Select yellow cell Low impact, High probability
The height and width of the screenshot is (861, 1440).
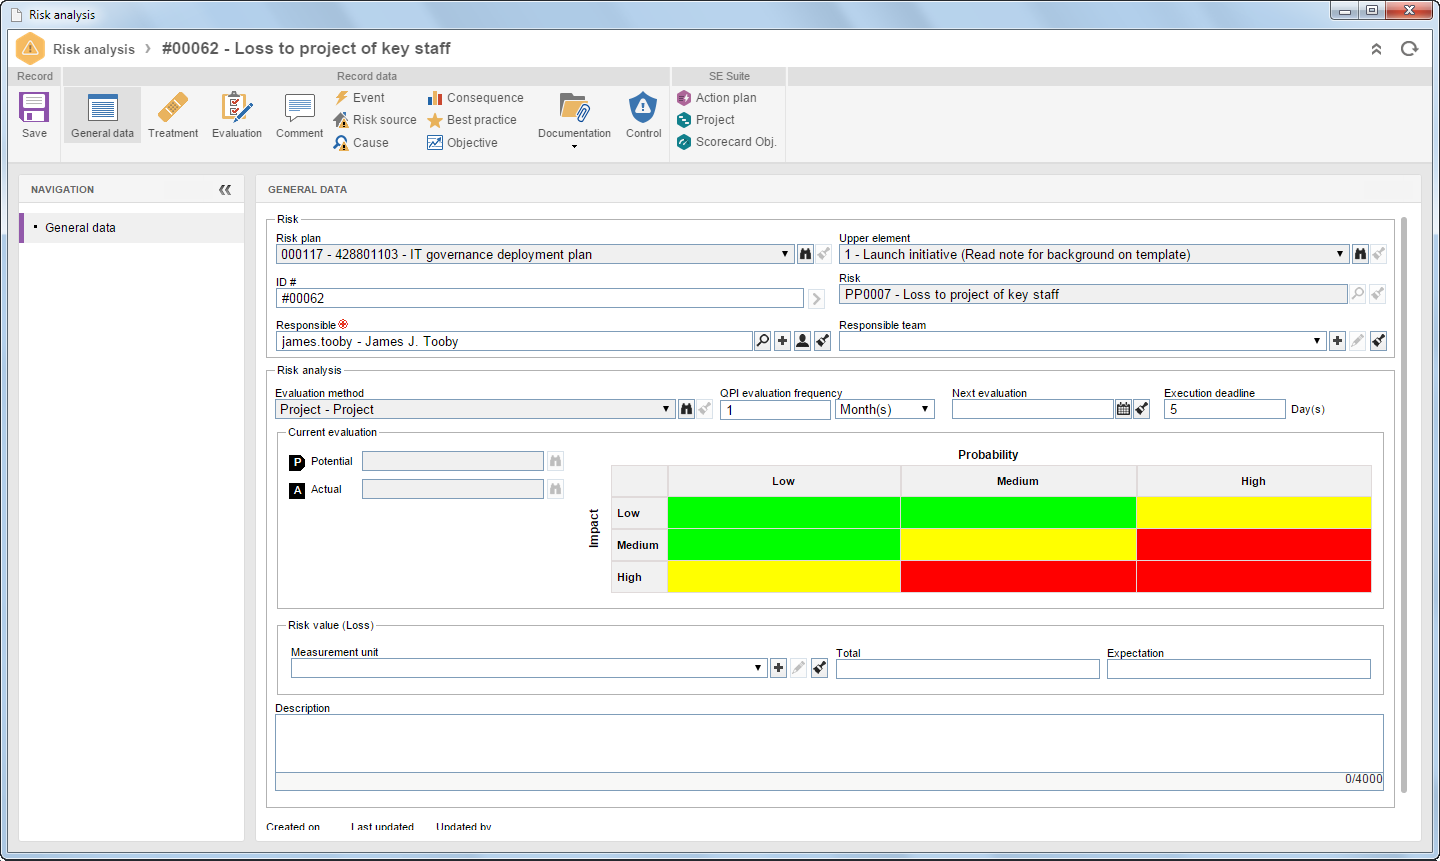1254,513
